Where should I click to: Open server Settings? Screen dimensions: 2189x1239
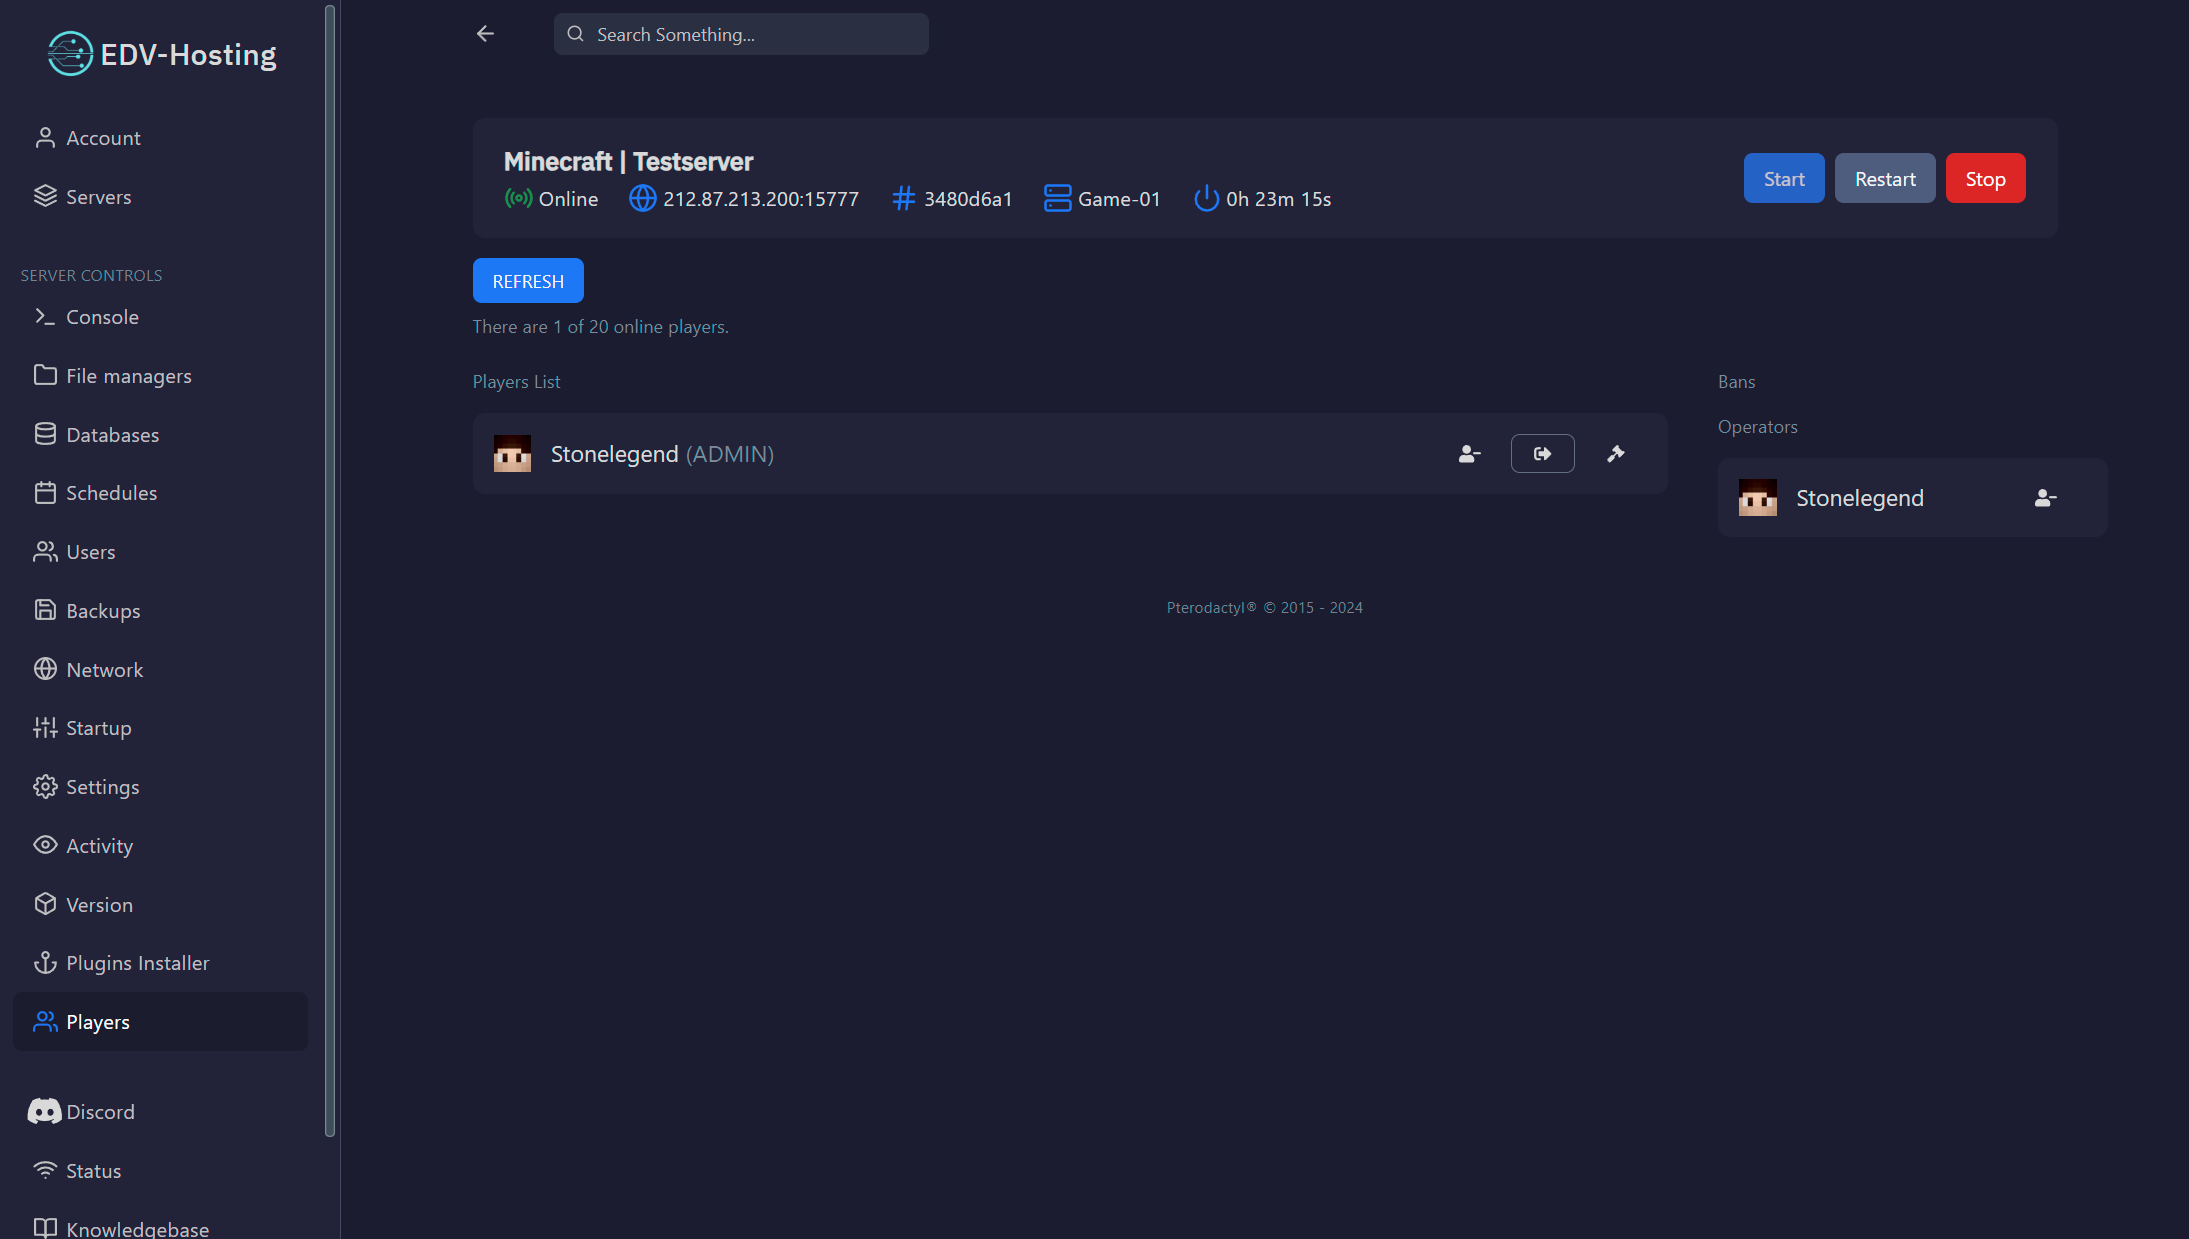click(160, 787)
